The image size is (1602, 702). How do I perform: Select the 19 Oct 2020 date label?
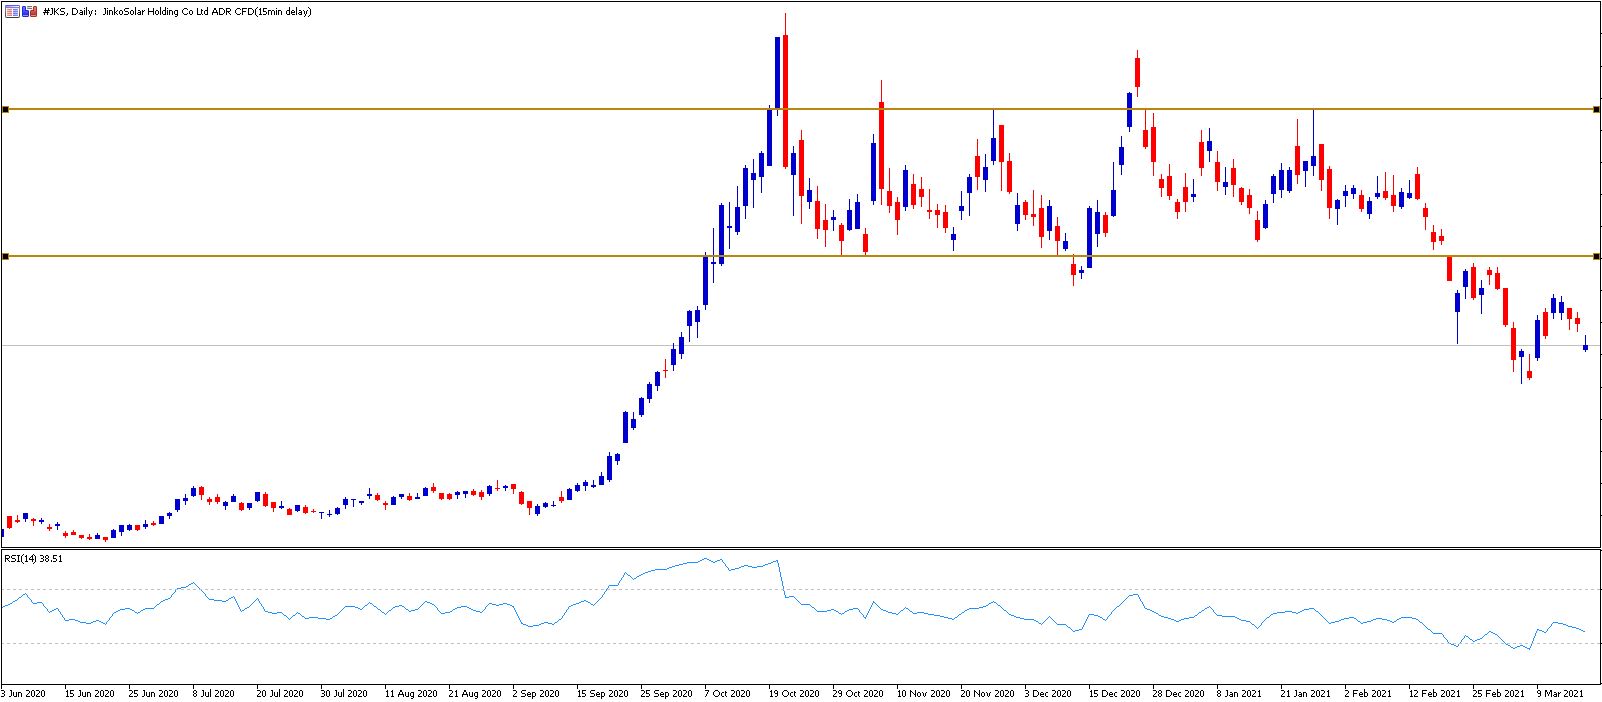click(794, 693)
